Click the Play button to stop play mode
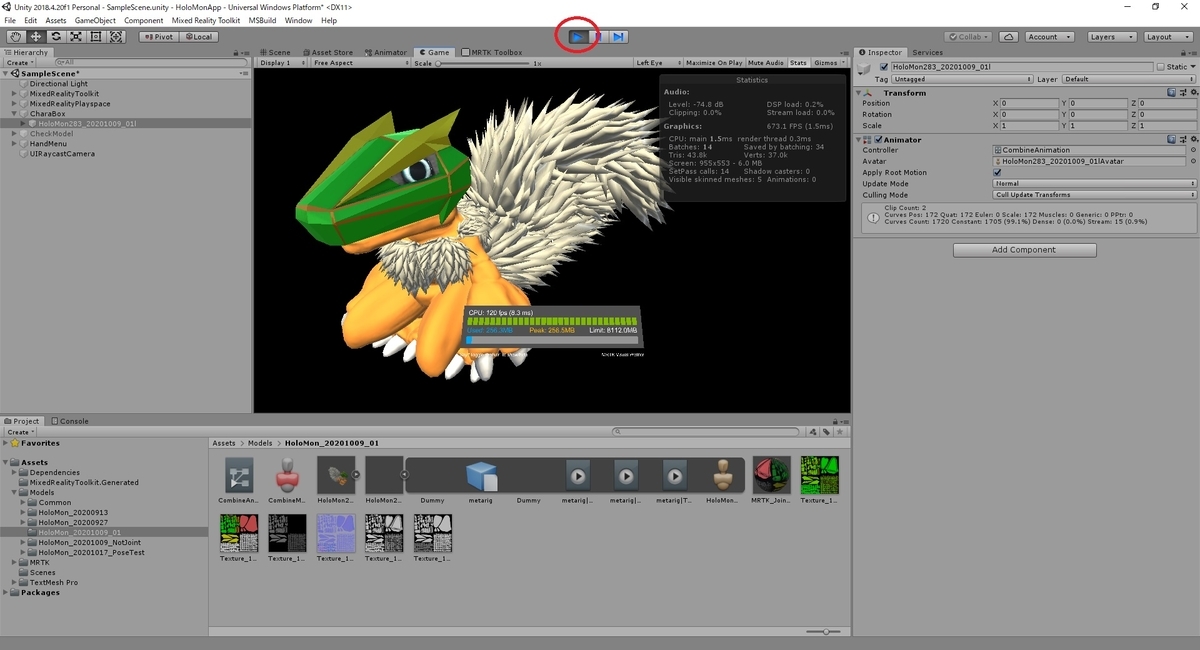Viewport: 1200px width, 650px height. (x=578, y=37)
